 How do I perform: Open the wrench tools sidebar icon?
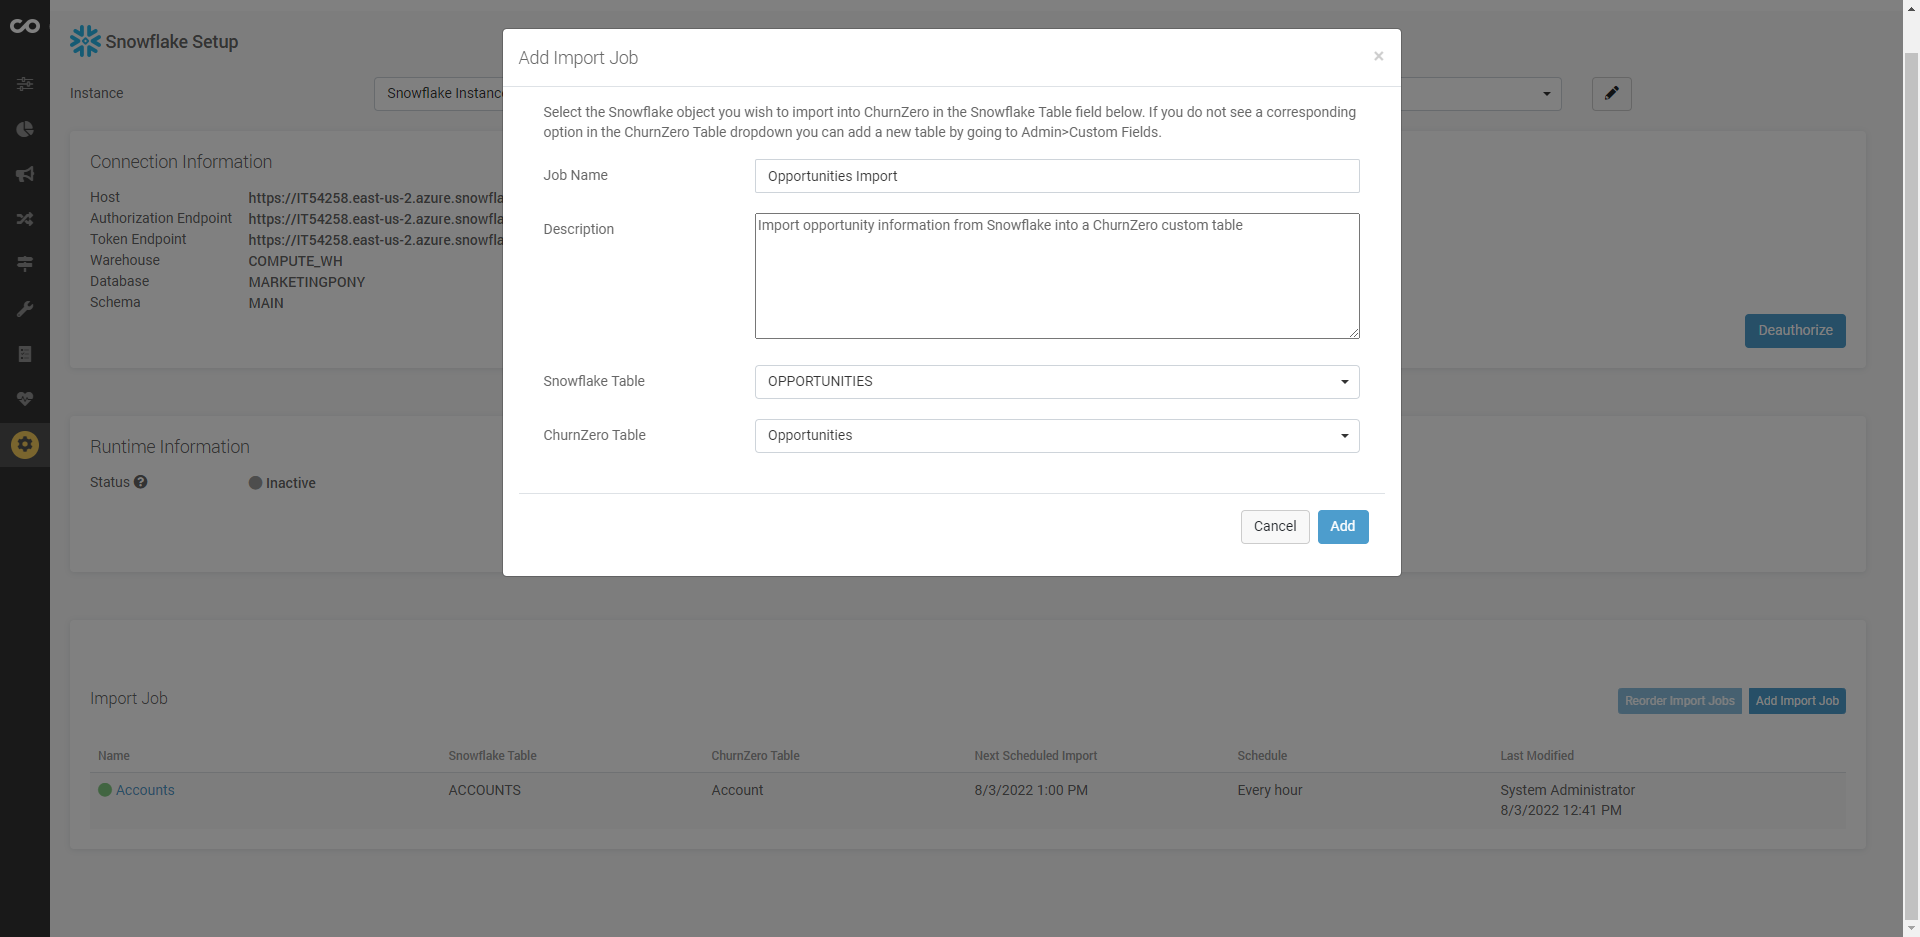(x=25, y=309)
